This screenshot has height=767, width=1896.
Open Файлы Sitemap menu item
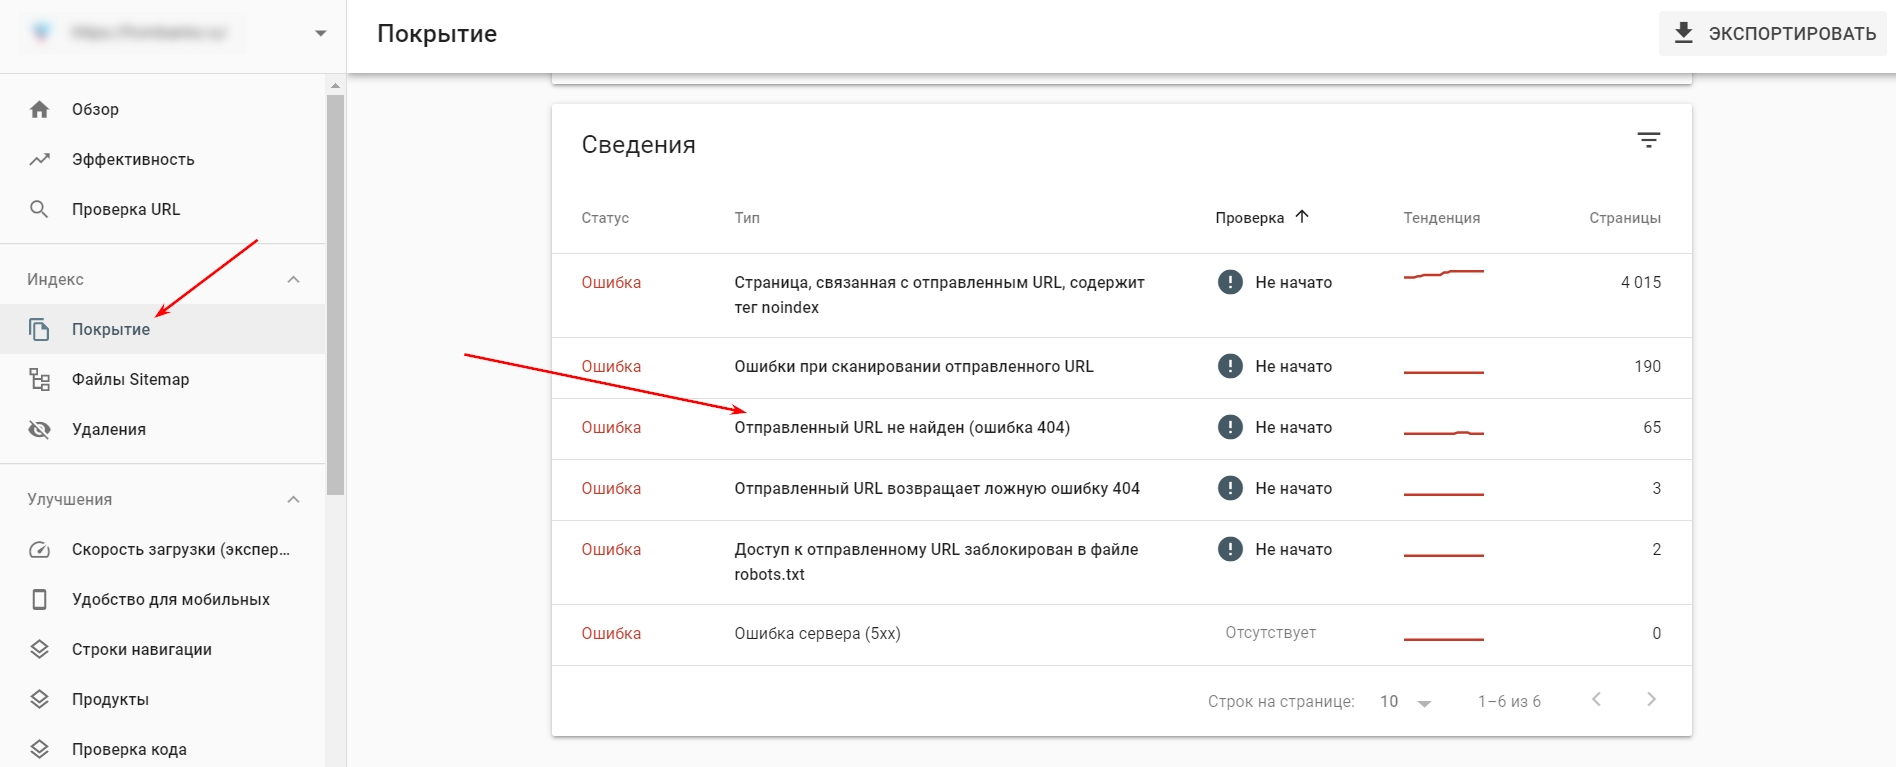tap(163, 379)
